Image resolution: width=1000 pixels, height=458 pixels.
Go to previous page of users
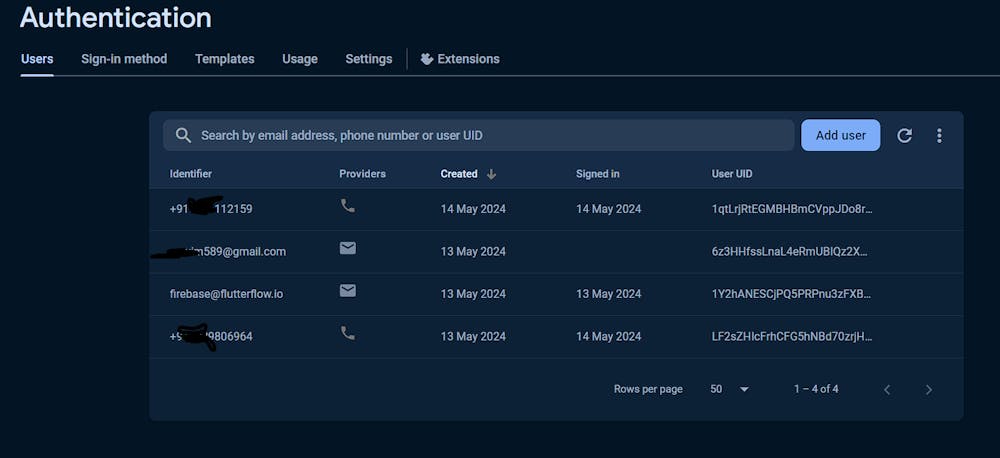coord(887,389)
